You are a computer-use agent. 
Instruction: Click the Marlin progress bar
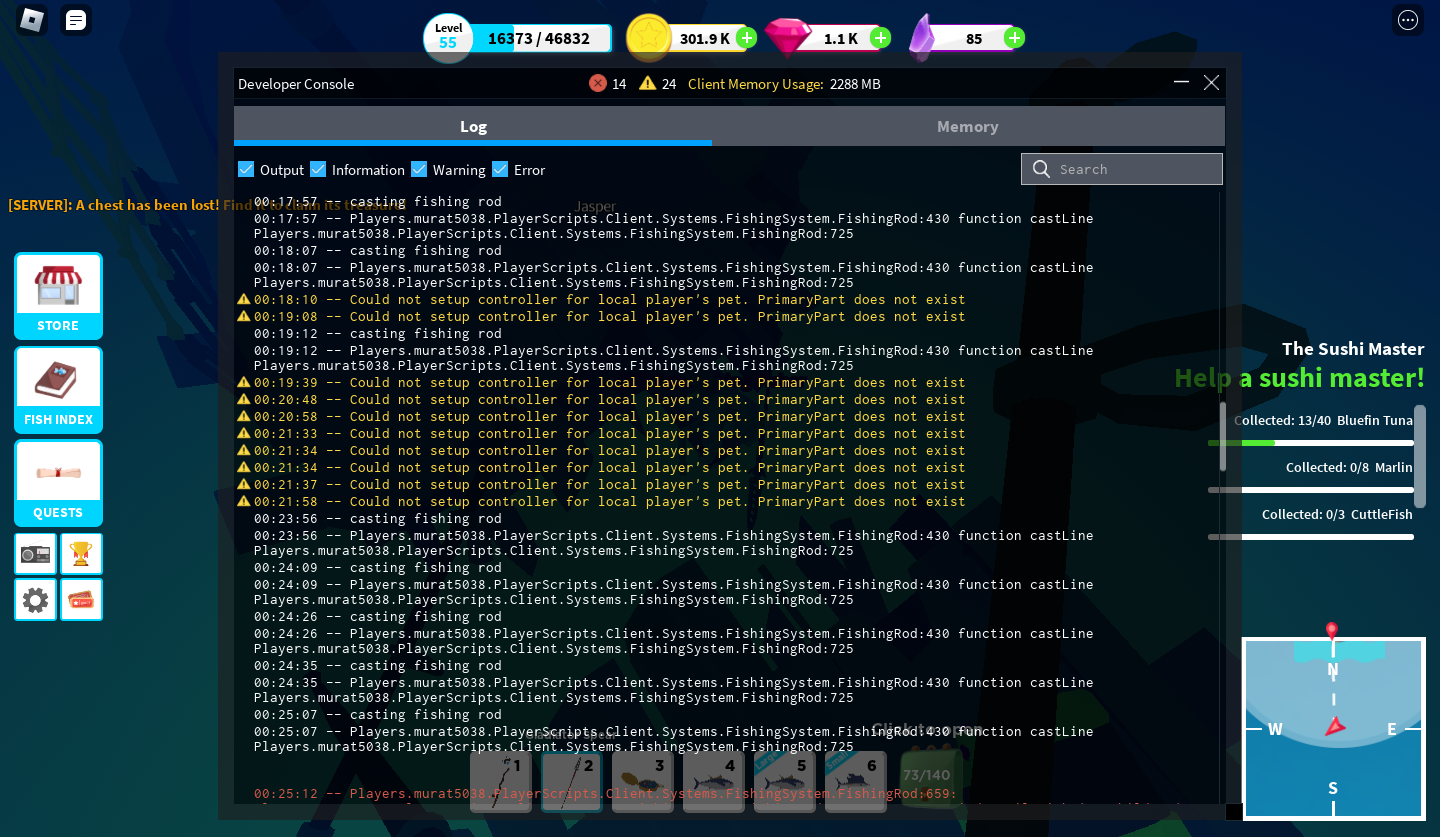point(1311,490)
